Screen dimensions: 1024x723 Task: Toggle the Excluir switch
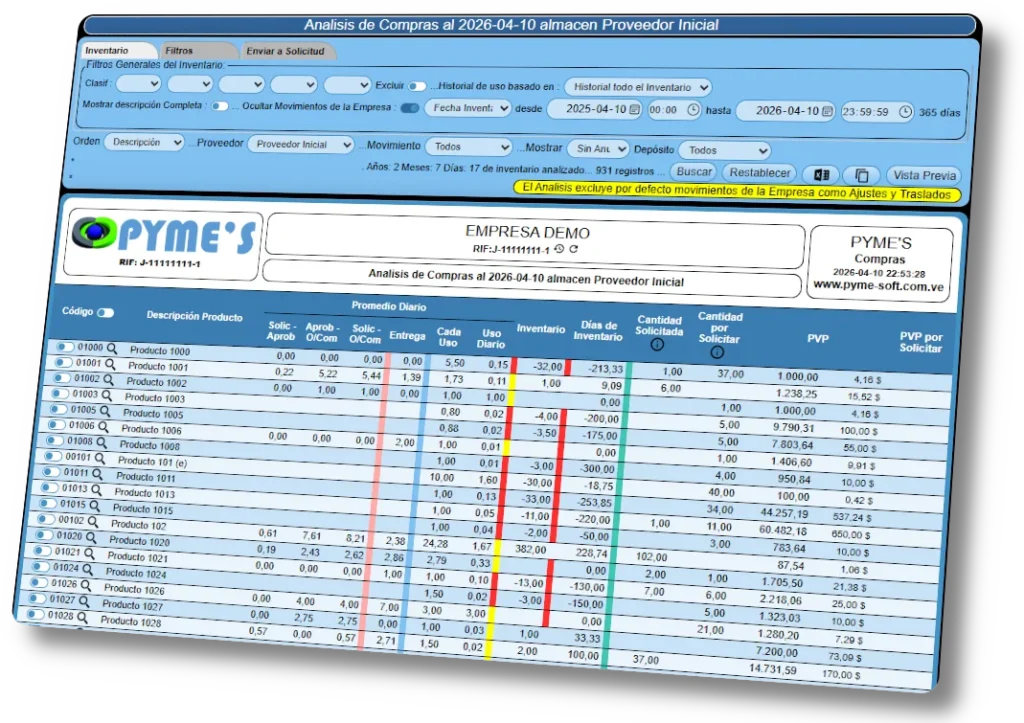[x=419, y=85]
